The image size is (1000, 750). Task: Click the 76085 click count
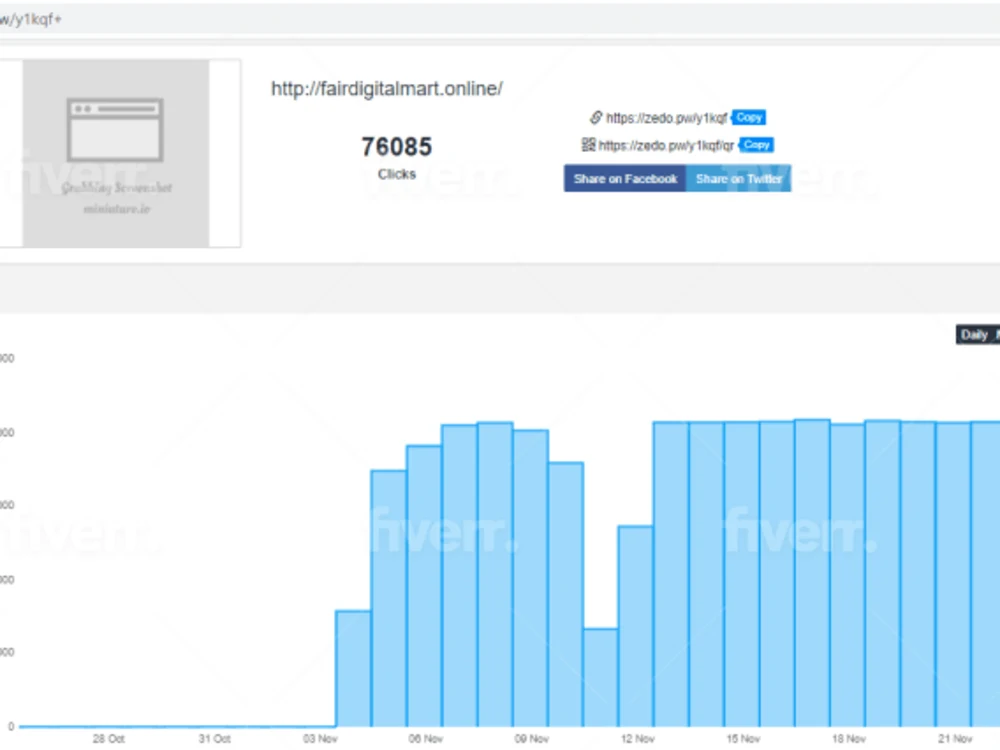(397, 147)
